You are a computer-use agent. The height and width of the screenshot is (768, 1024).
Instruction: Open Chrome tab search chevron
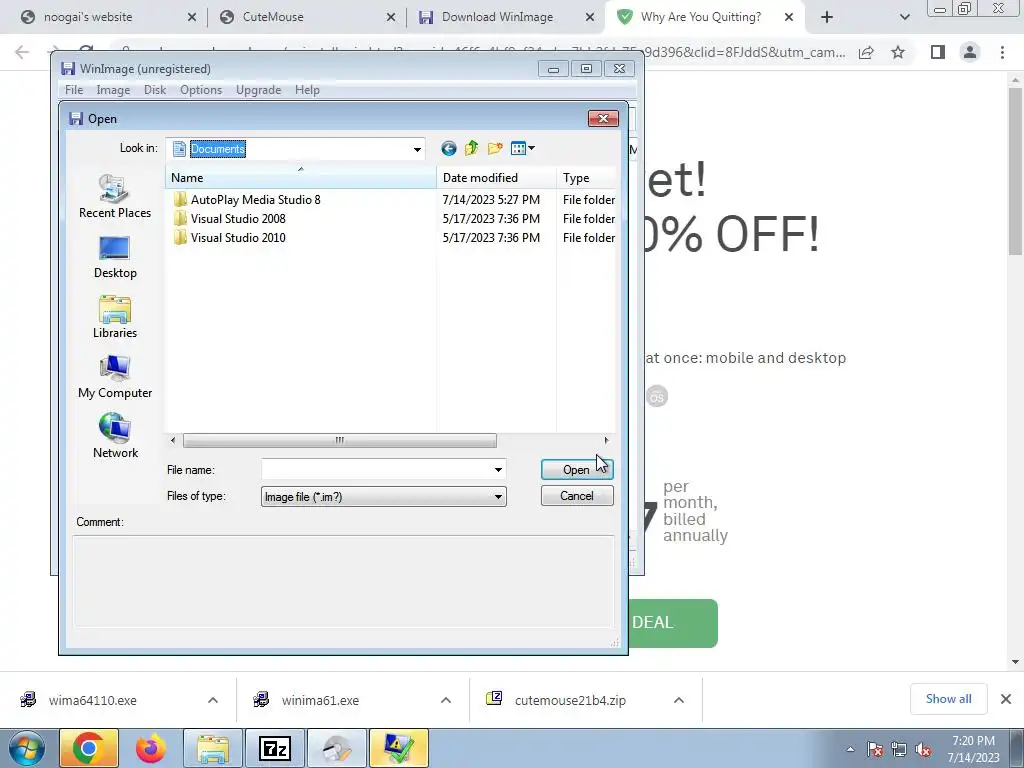(904, 18)
